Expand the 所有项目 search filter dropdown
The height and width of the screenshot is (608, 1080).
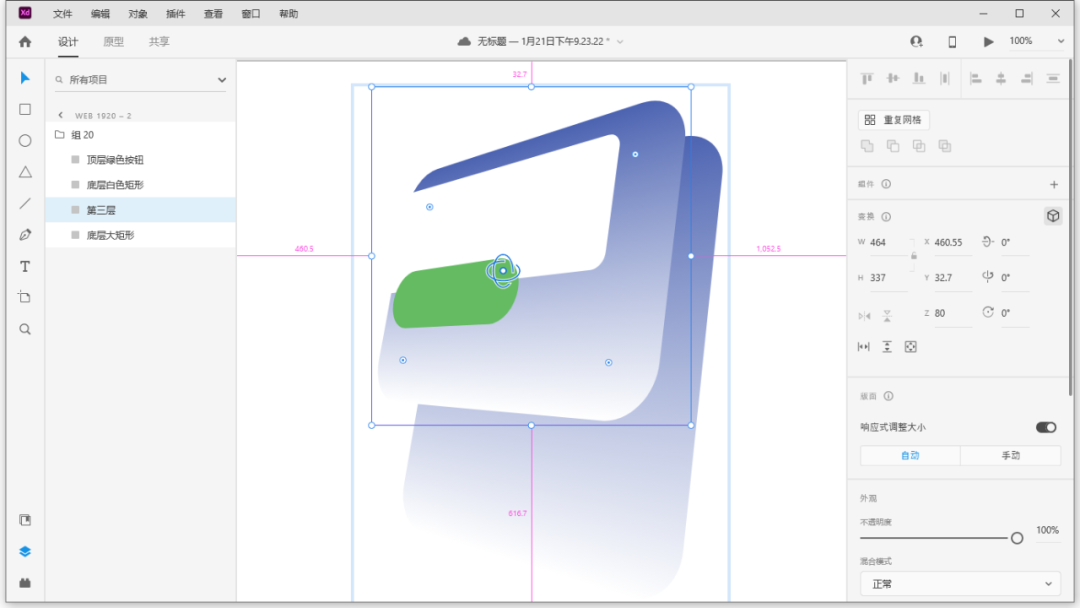point(221,80)
